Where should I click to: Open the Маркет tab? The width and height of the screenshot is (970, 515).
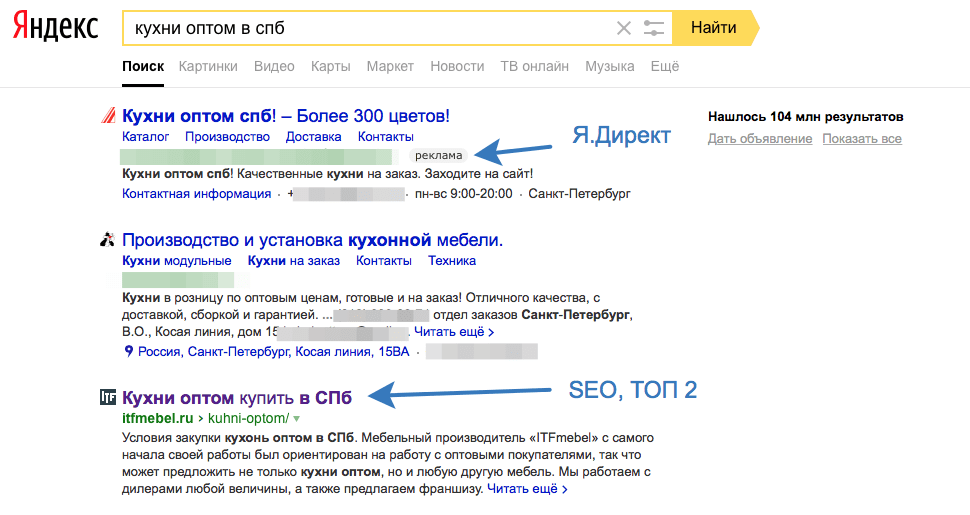click(390, 66)
